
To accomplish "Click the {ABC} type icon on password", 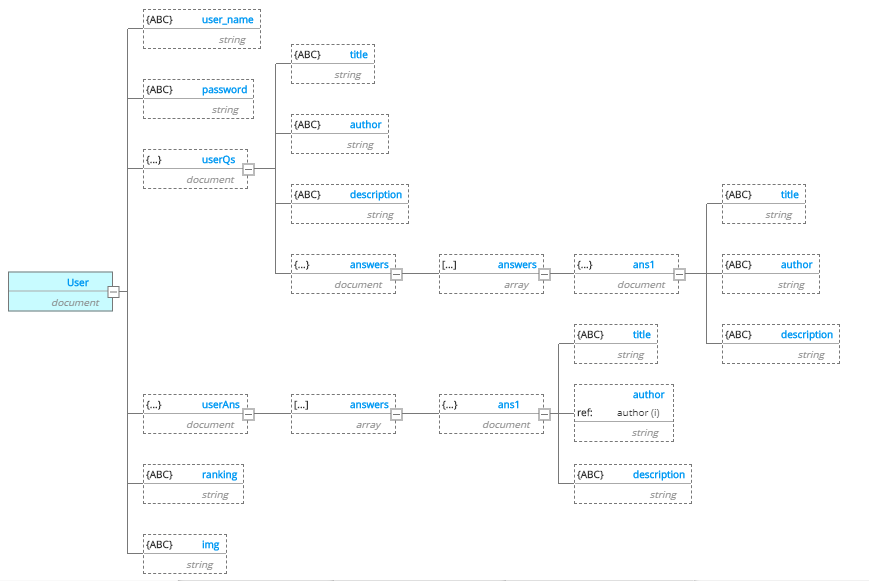I will (160, 90).
